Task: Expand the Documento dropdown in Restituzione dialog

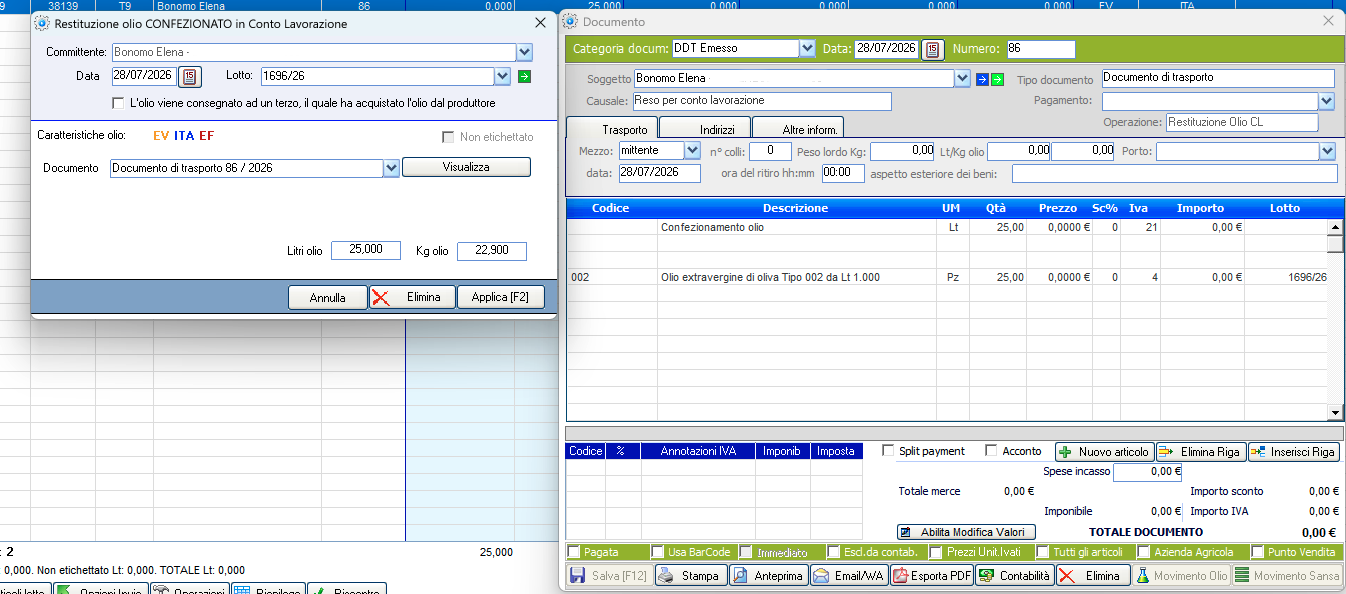Action: point(391,168)
